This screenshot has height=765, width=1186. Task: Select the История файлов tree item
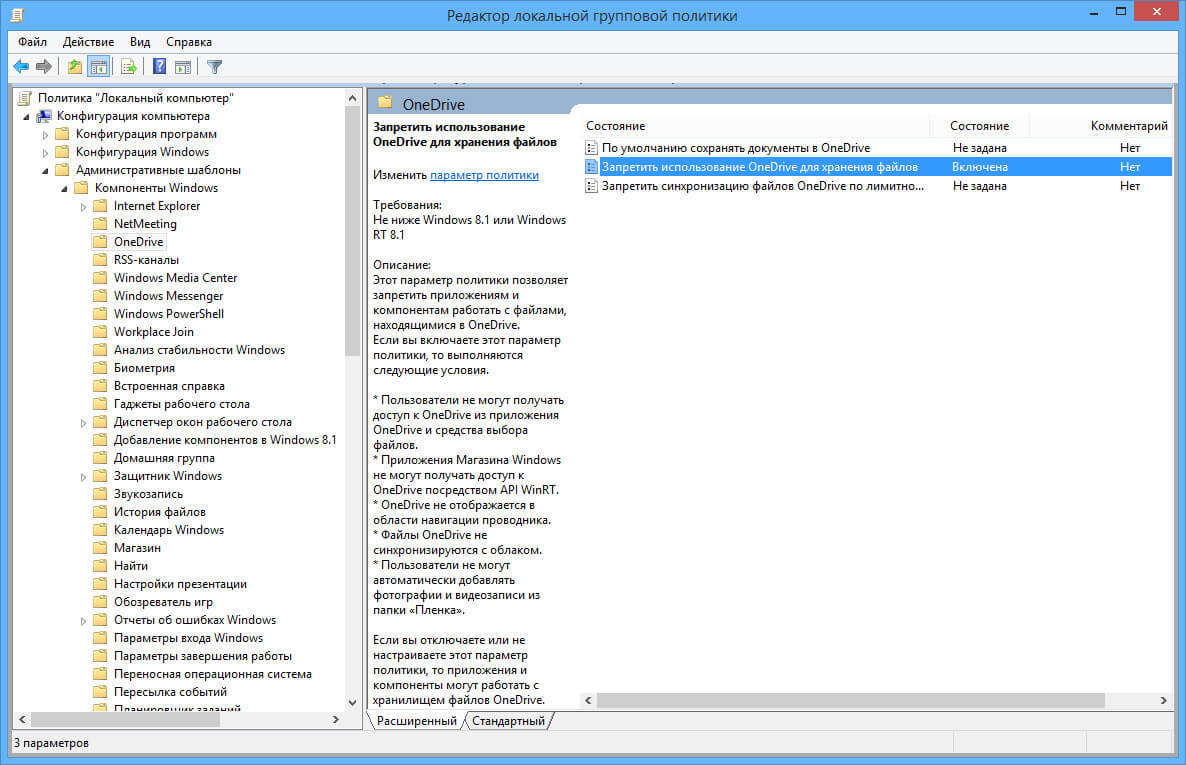pos(160,512)
